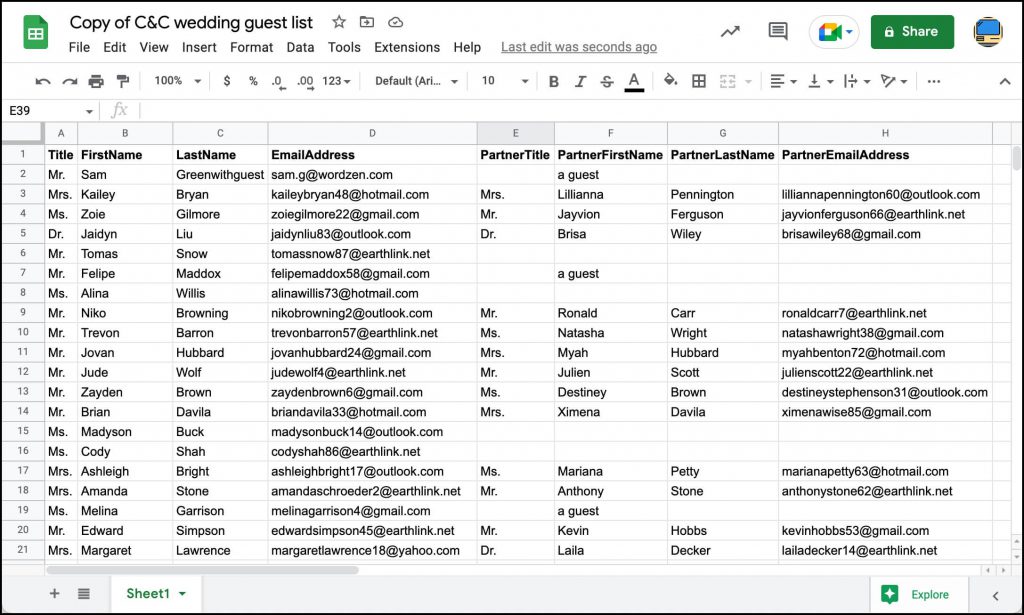
Task: Open the text color picker
Action: (x=634, y=81)
